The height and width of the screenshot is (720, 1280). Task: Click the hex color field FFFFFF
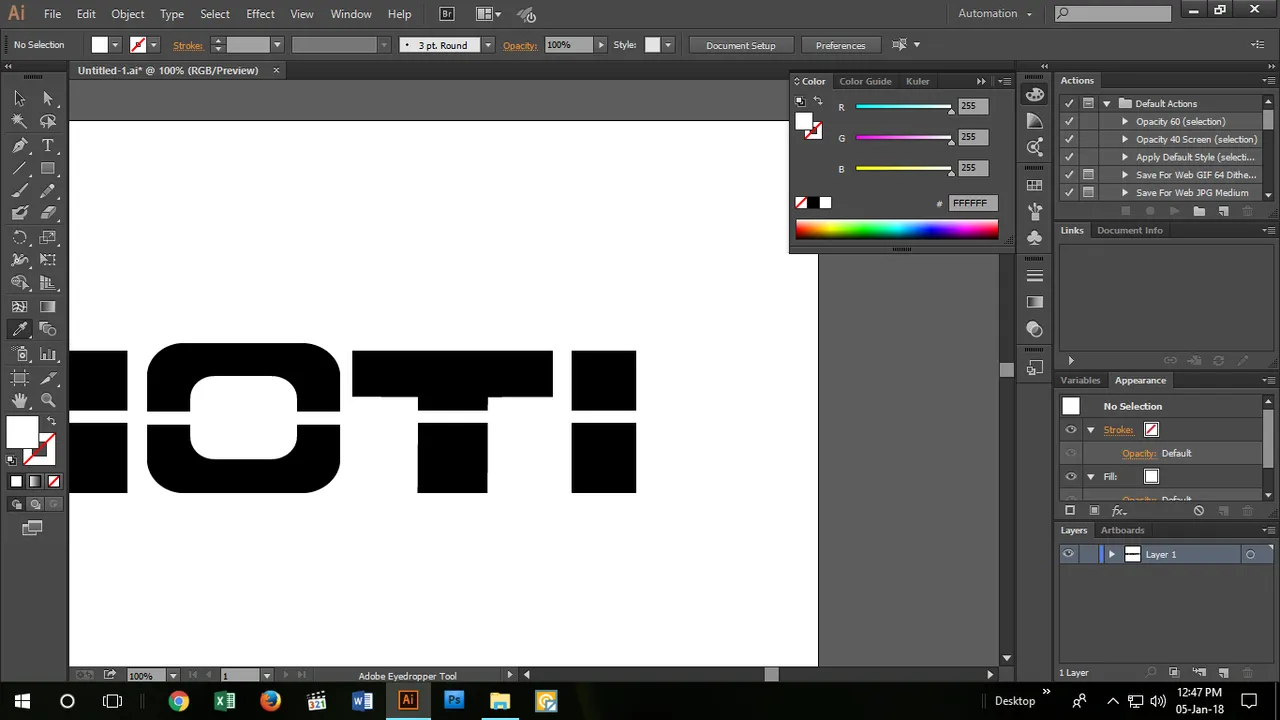[x=973, y=203]
